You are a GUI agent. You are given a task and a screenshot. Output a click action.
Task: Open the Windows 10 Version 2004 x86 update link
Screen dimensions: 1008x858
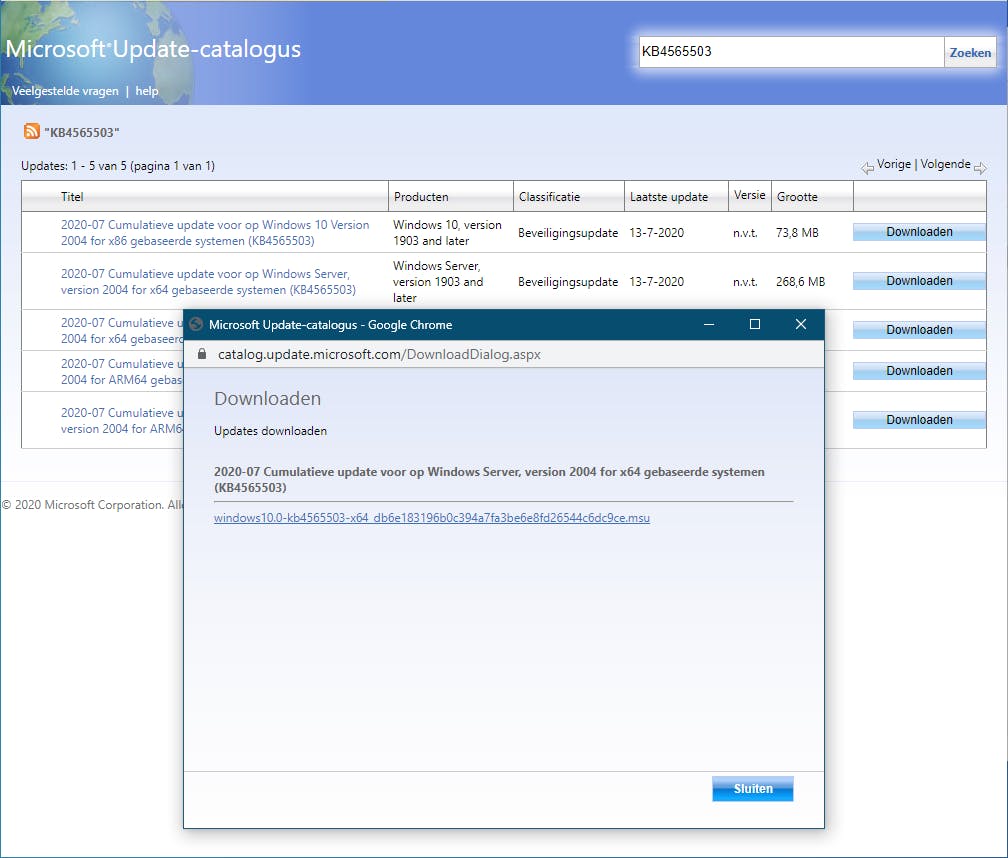point(215,233)
